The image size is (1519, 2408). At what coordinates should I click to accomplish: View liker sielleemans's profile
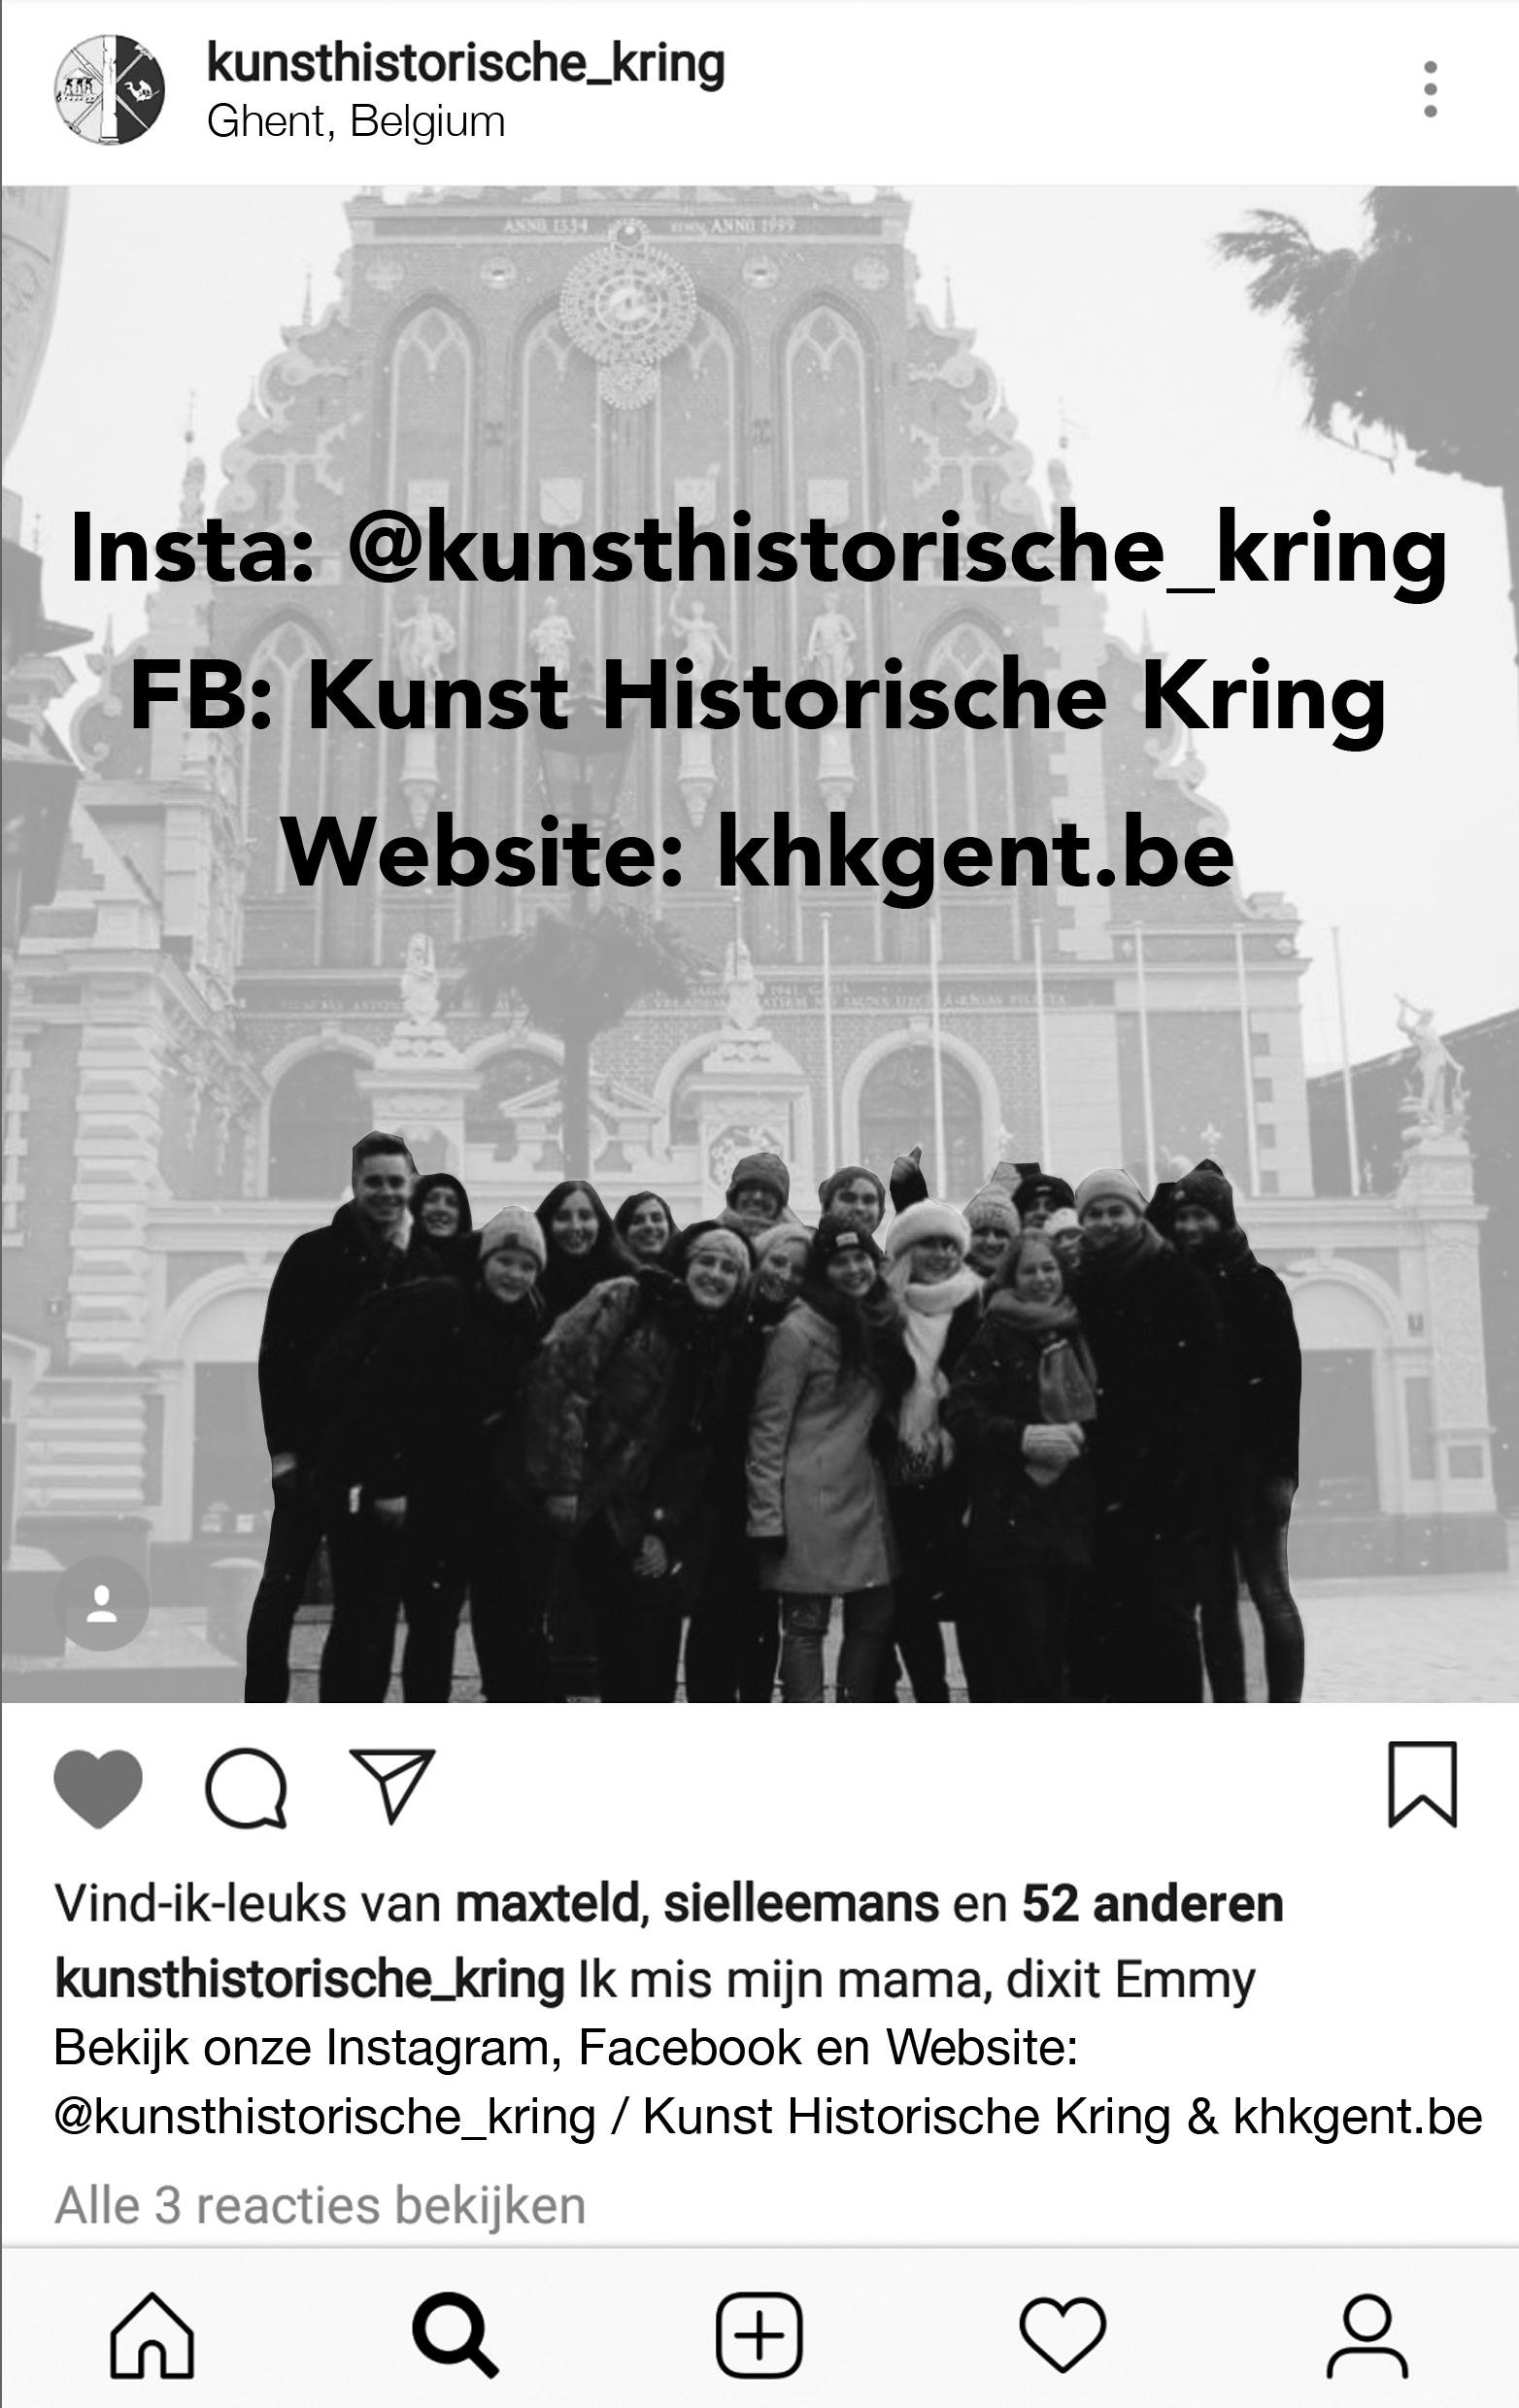[x=802, y=1904]
